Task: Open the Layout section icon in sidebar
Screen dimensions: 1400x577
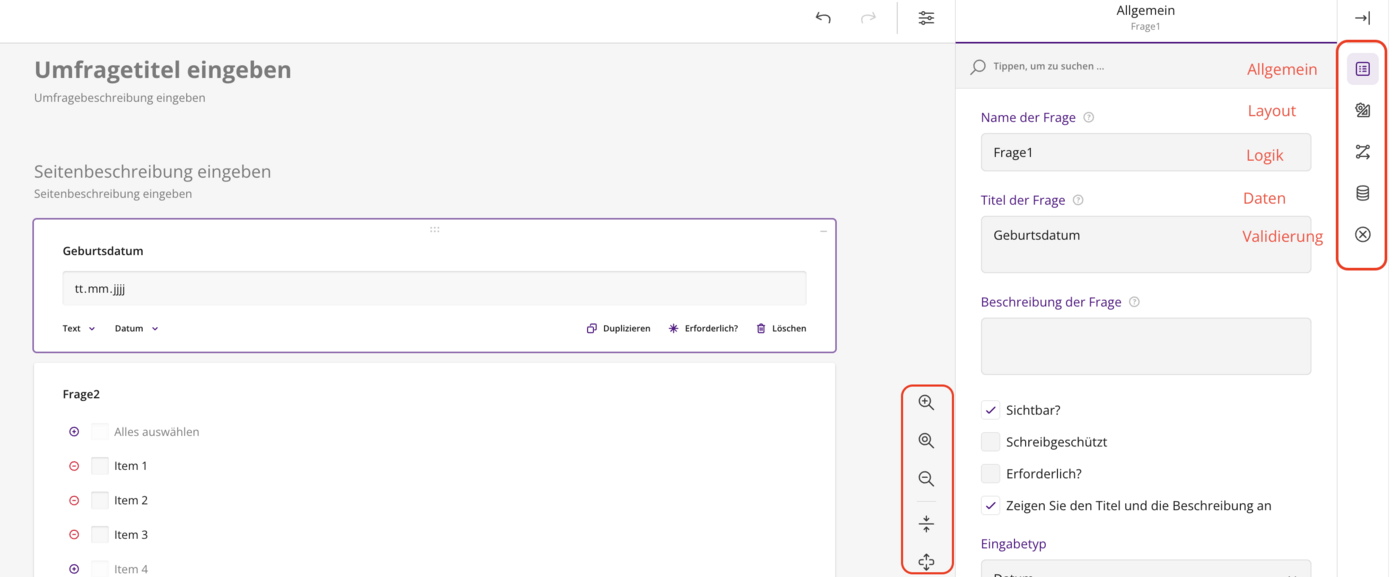Action: [1362, 111]
